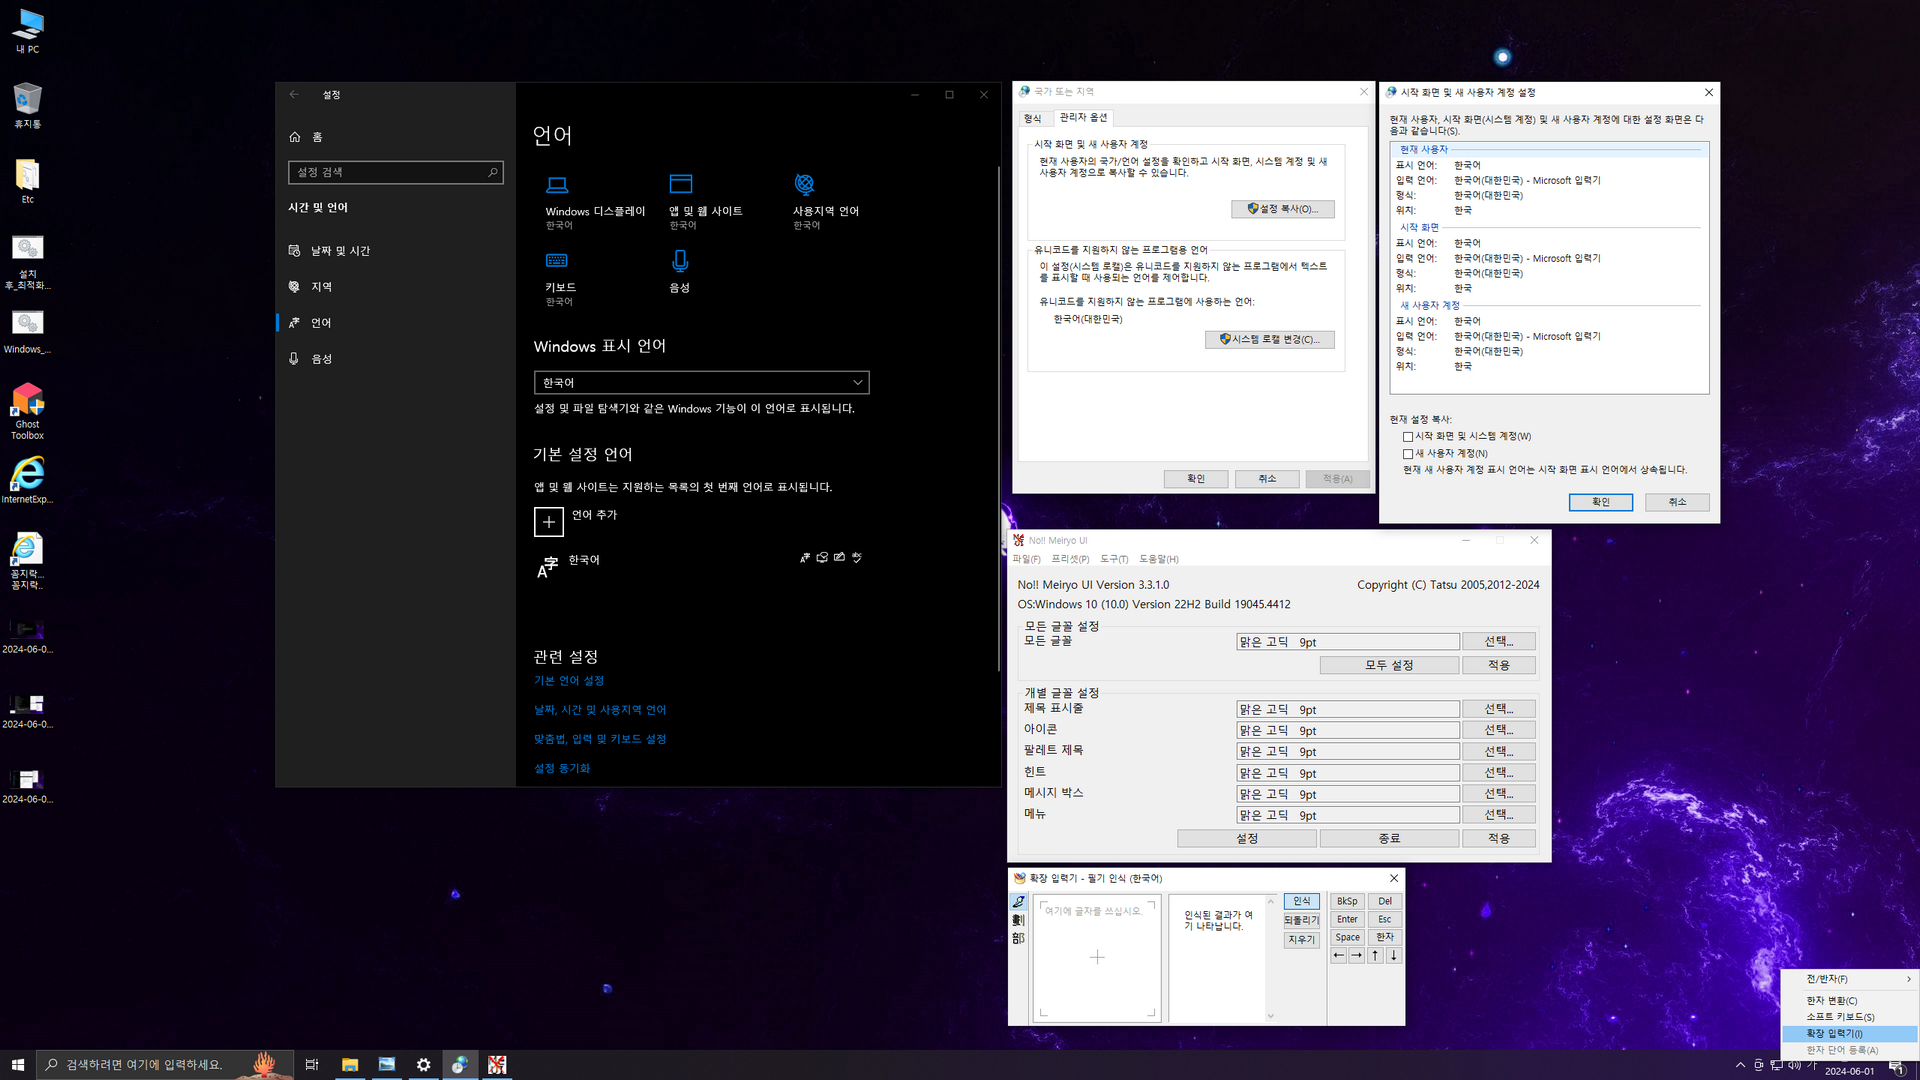The image size is (1920, 1080).
Task: Select the radical (部) input mode
Action: point(1018,938)
